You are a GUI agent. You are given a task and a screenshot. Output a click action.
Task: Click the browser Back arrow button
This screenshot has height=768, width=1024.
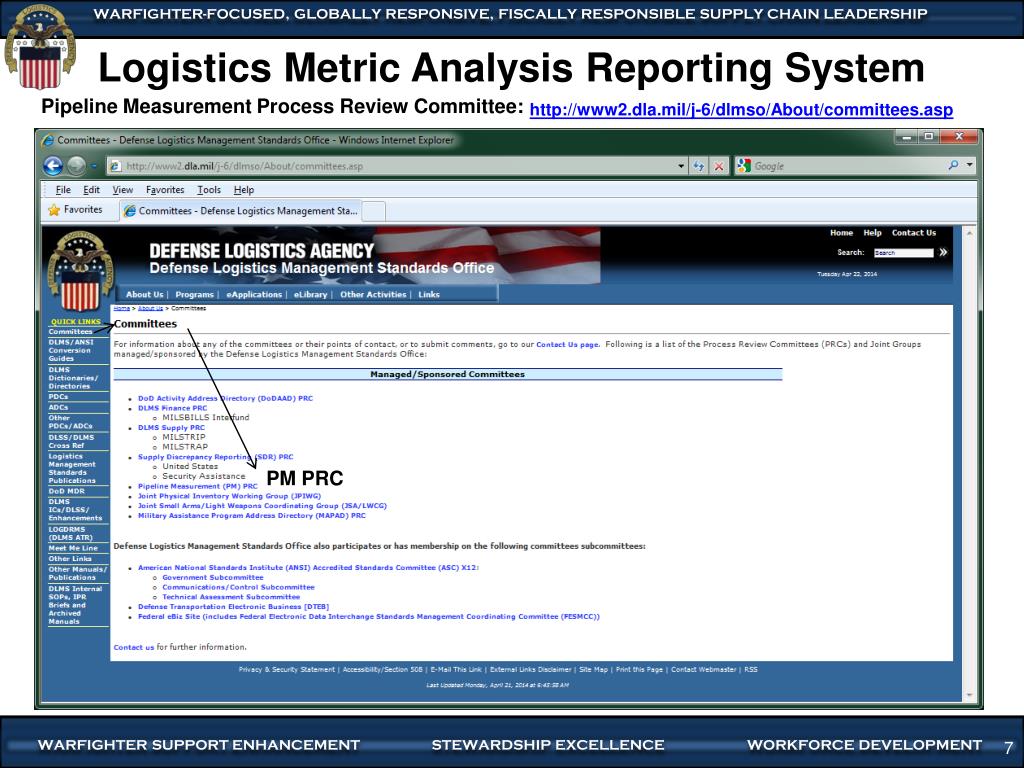[53, 166]
